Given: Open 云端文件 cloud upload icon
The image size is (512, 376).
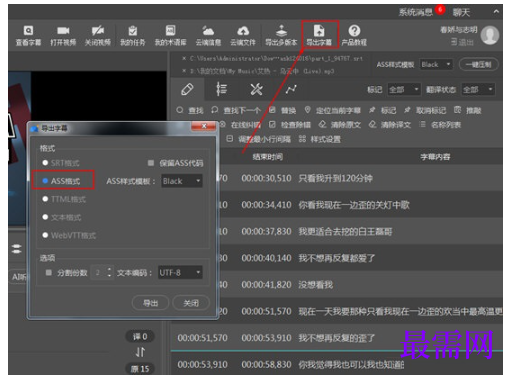Looking at the screenshot, I should pyautogui.click(x=243, y=35).
